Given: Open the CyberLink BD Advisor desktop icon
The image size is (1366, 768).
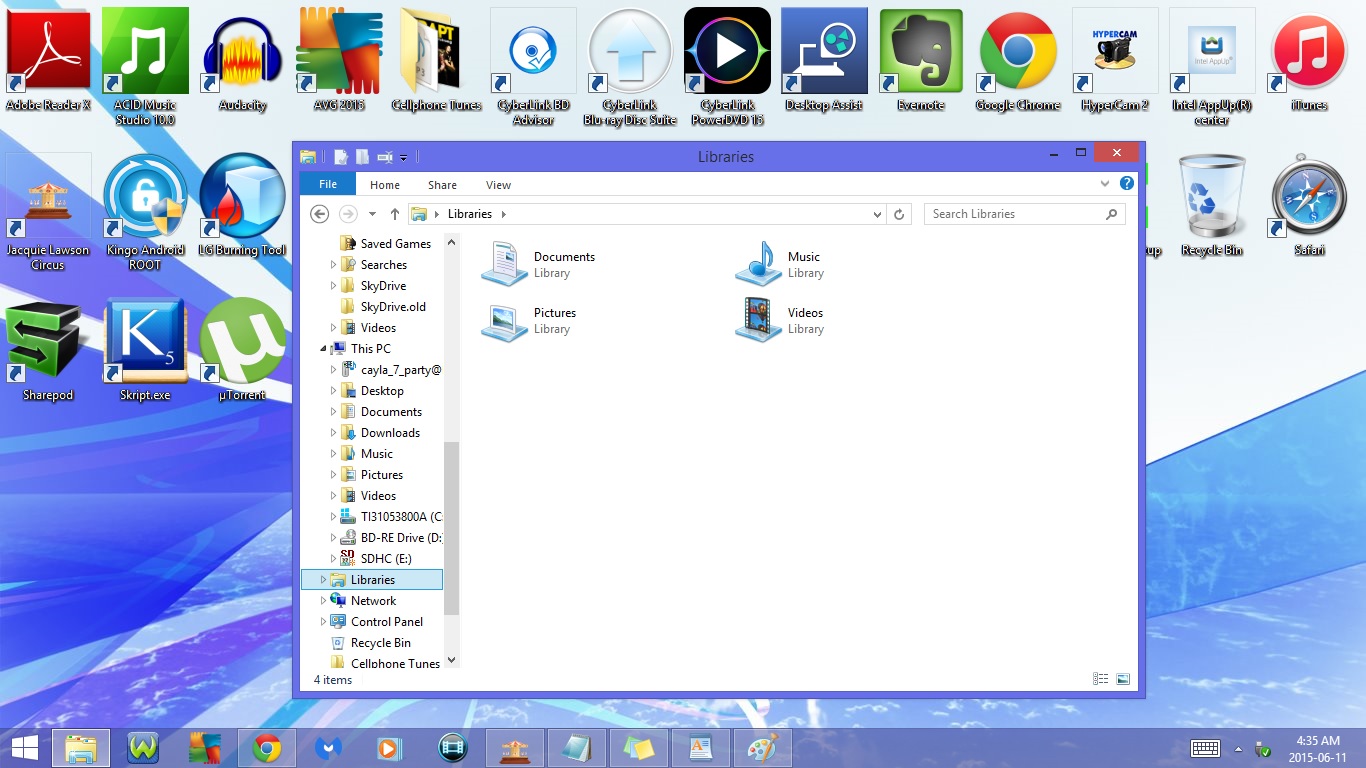Looking at the screenshot, I should [533, 65].
